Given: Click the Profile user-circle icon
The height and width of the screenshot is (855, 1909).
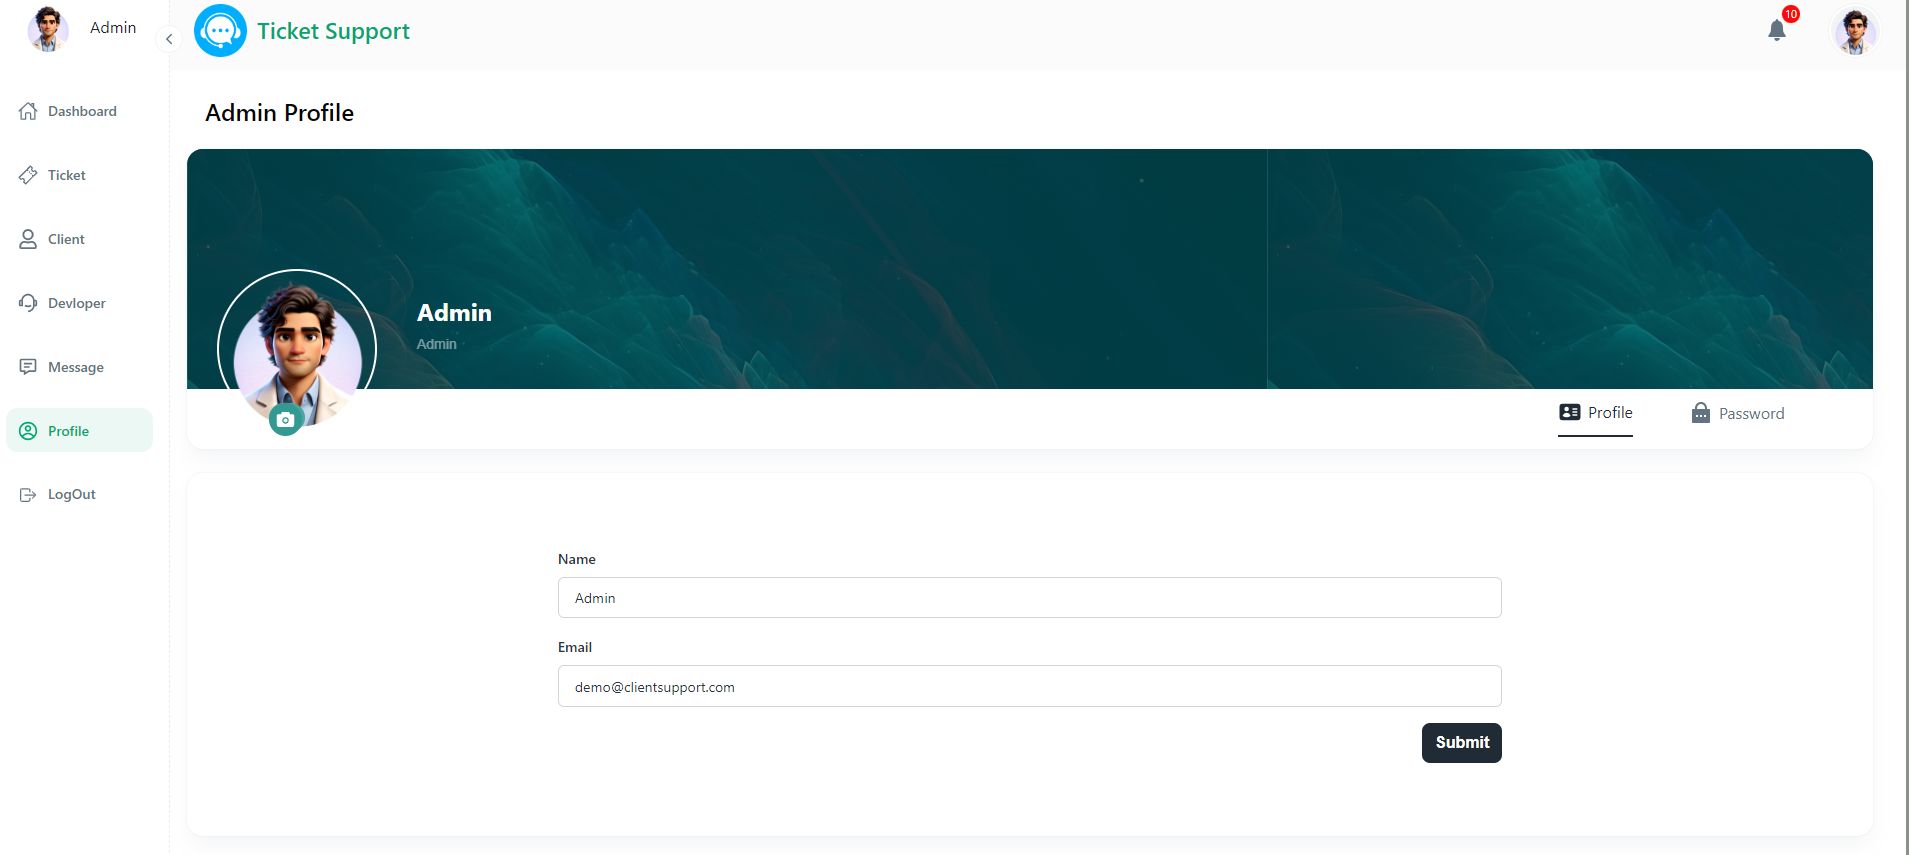Looking at the screenshot, I should [x=28, y=431].
